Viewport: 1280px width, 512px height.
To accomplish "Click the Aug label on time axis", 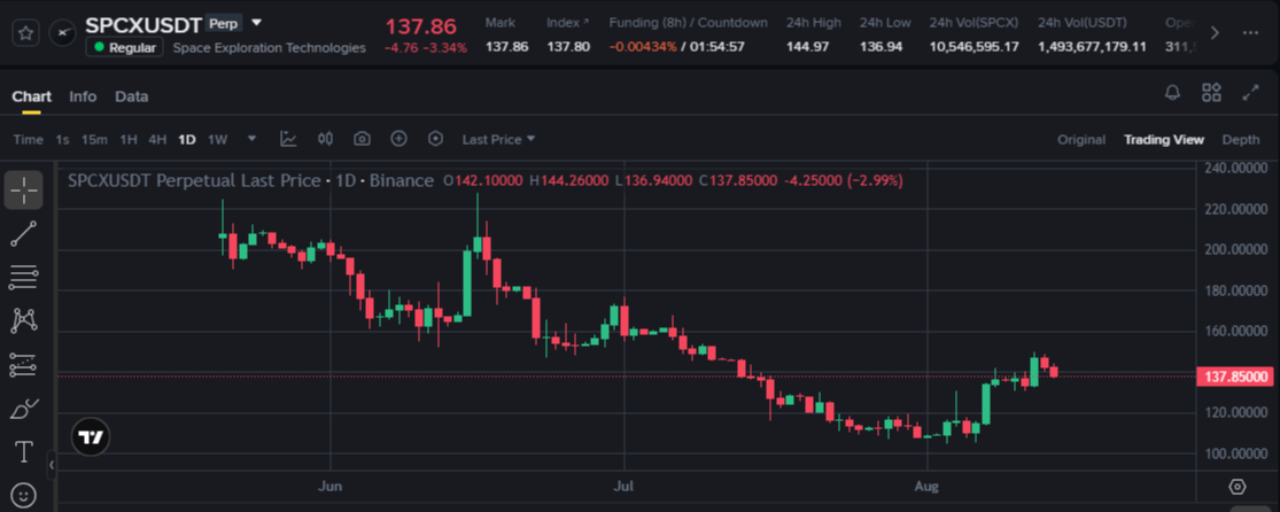I will coord(927,486).
